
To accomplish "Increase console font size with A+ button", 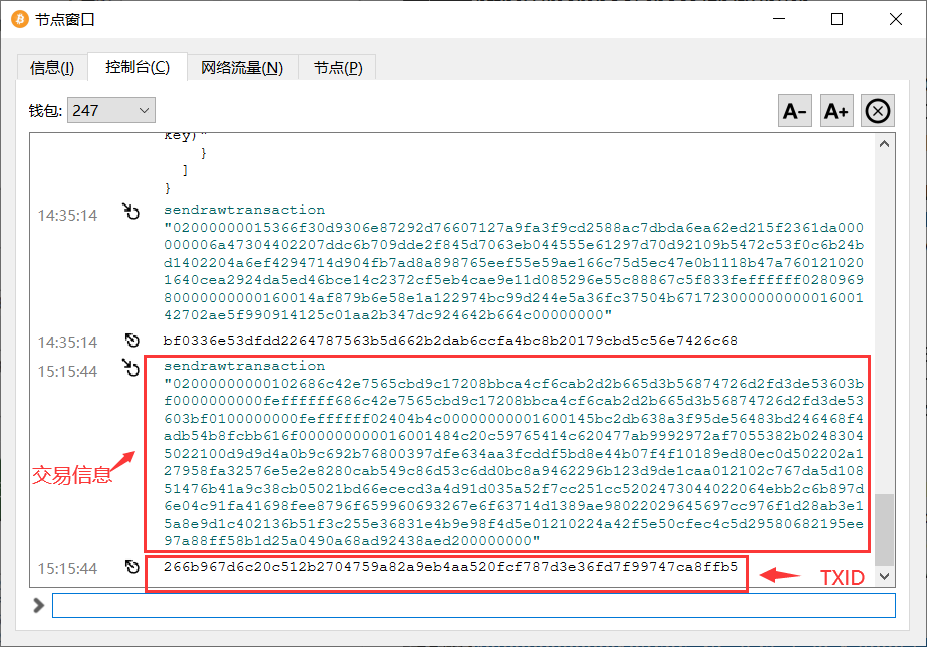I will (x=836, y=111).
